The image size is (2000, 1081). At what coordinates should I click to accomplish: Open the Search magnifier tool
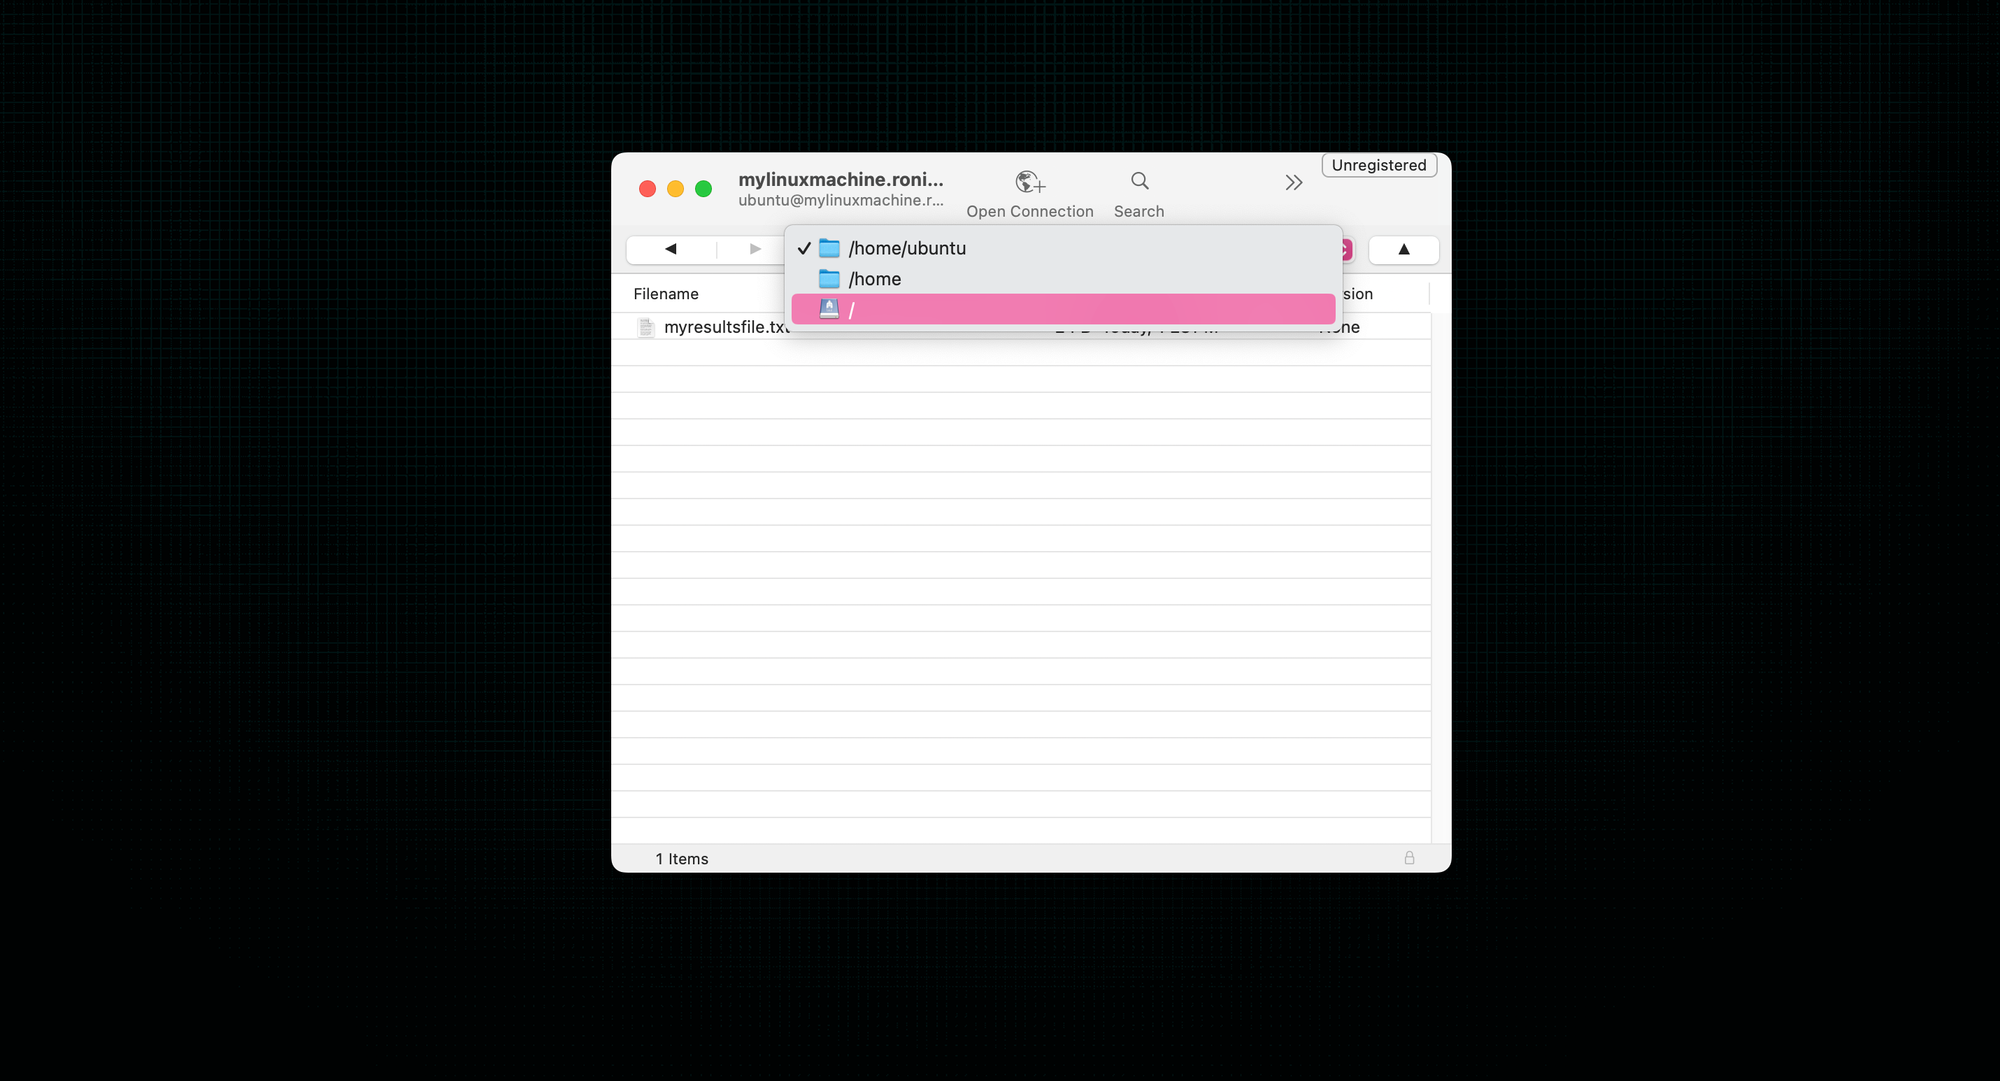1139,182
